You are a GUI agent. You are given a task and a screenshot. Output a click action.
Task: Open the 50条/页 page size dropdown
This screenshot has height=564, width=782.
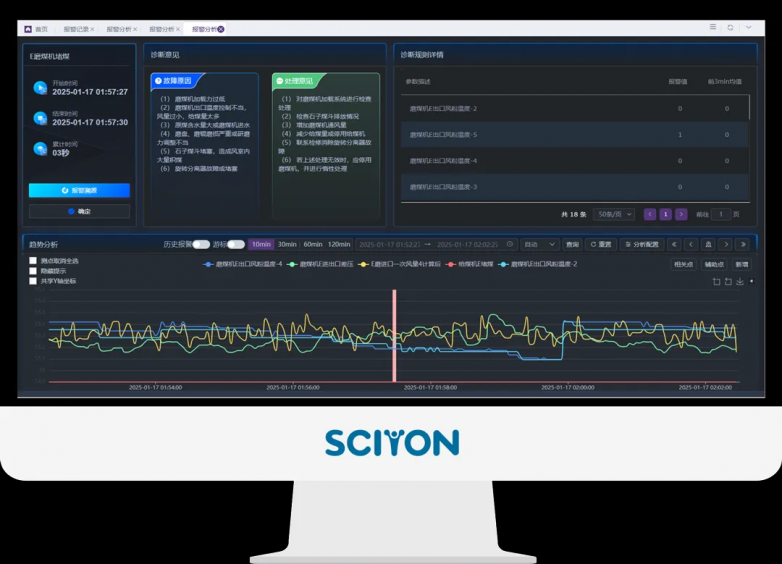tap(613, 214)
